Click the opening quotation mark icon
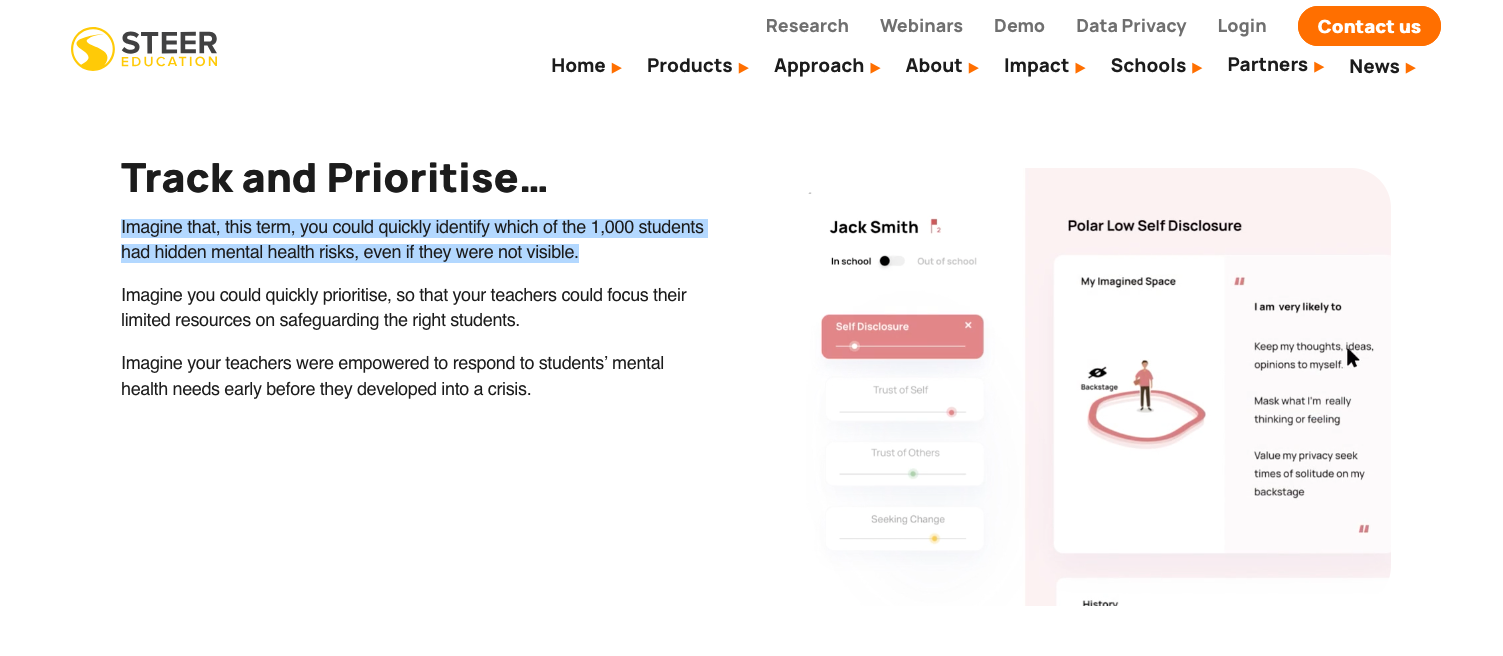The image size is (1503, 656). point(1240,282)
